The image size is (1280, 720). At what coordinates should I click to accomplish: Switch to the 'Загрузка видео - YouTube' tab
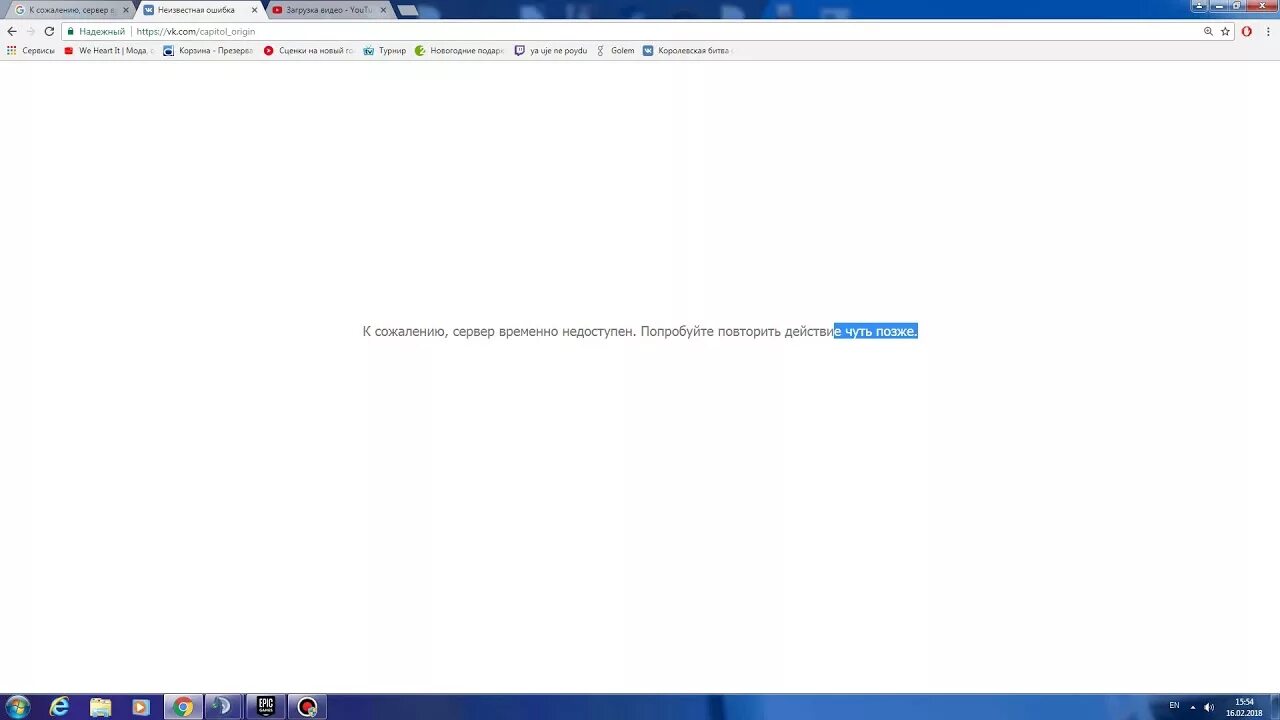coord(328,10)
